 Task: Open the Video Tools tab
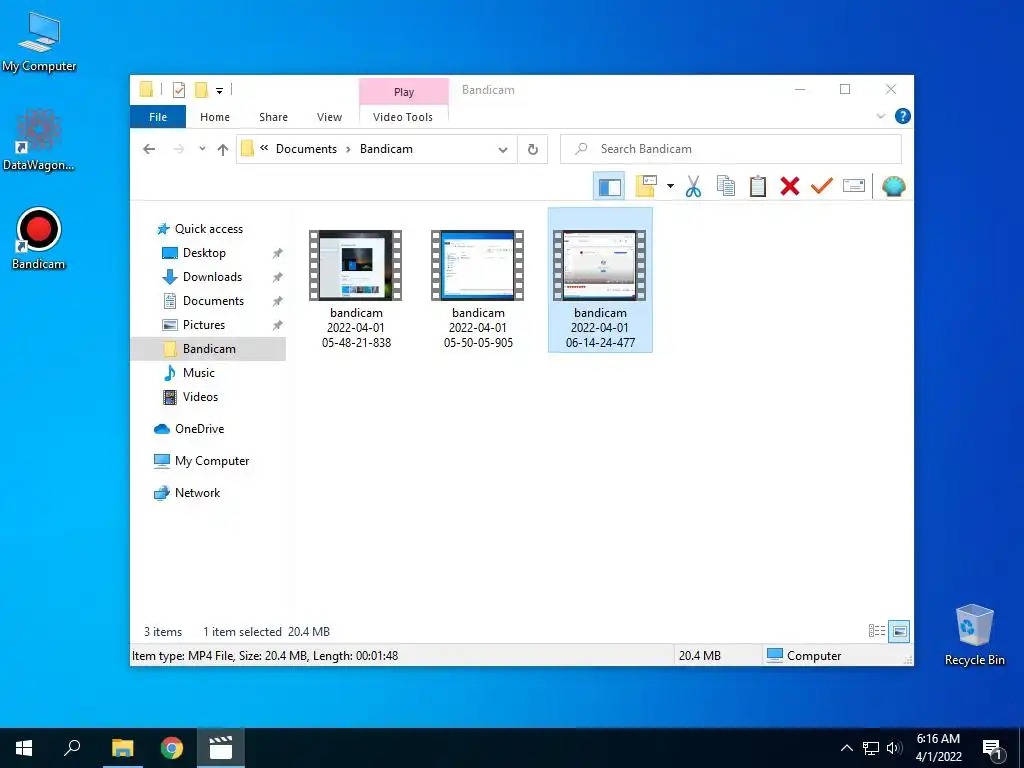tap(403, 117)
